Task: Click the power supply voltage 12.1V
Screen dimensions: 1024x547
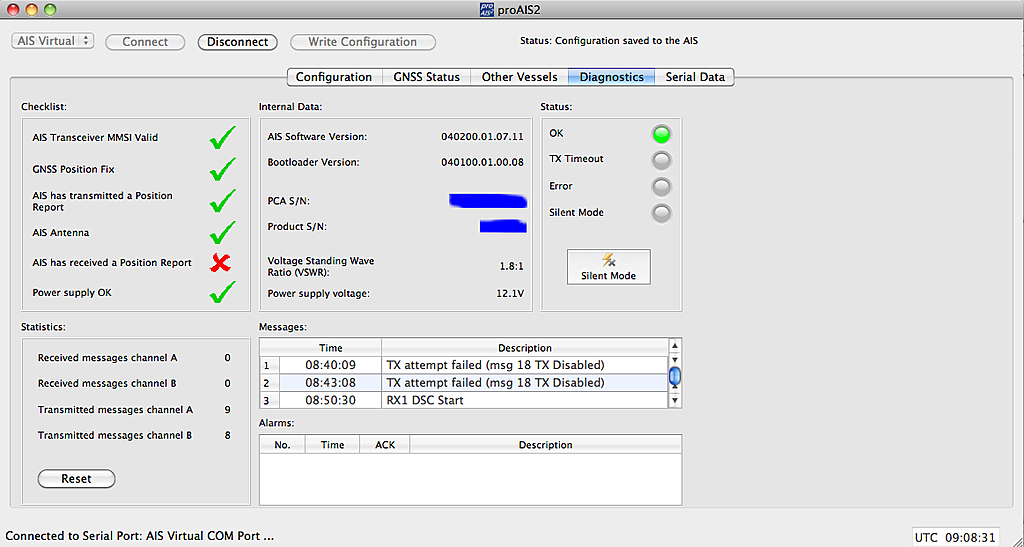Action: [509, 294]
